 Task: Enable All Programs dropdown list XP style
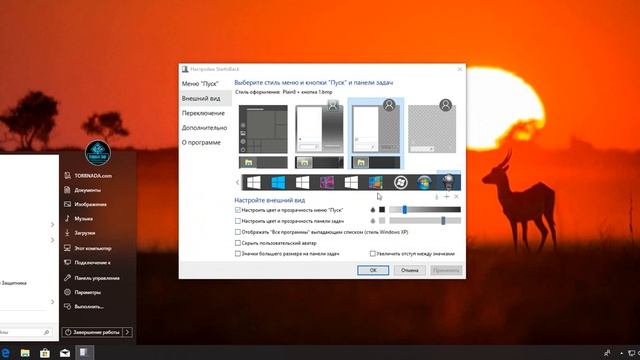[238, 232]
